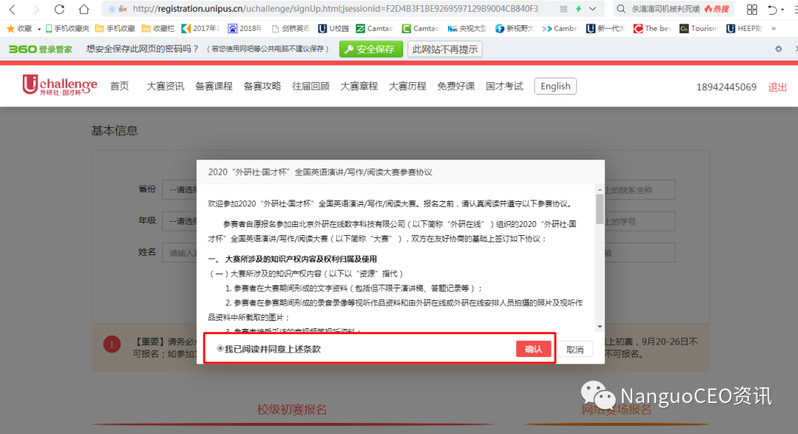The width and height of the screenshot is (798, 434).
Task: Log out with the 退出 link
Action: (777, 87)
